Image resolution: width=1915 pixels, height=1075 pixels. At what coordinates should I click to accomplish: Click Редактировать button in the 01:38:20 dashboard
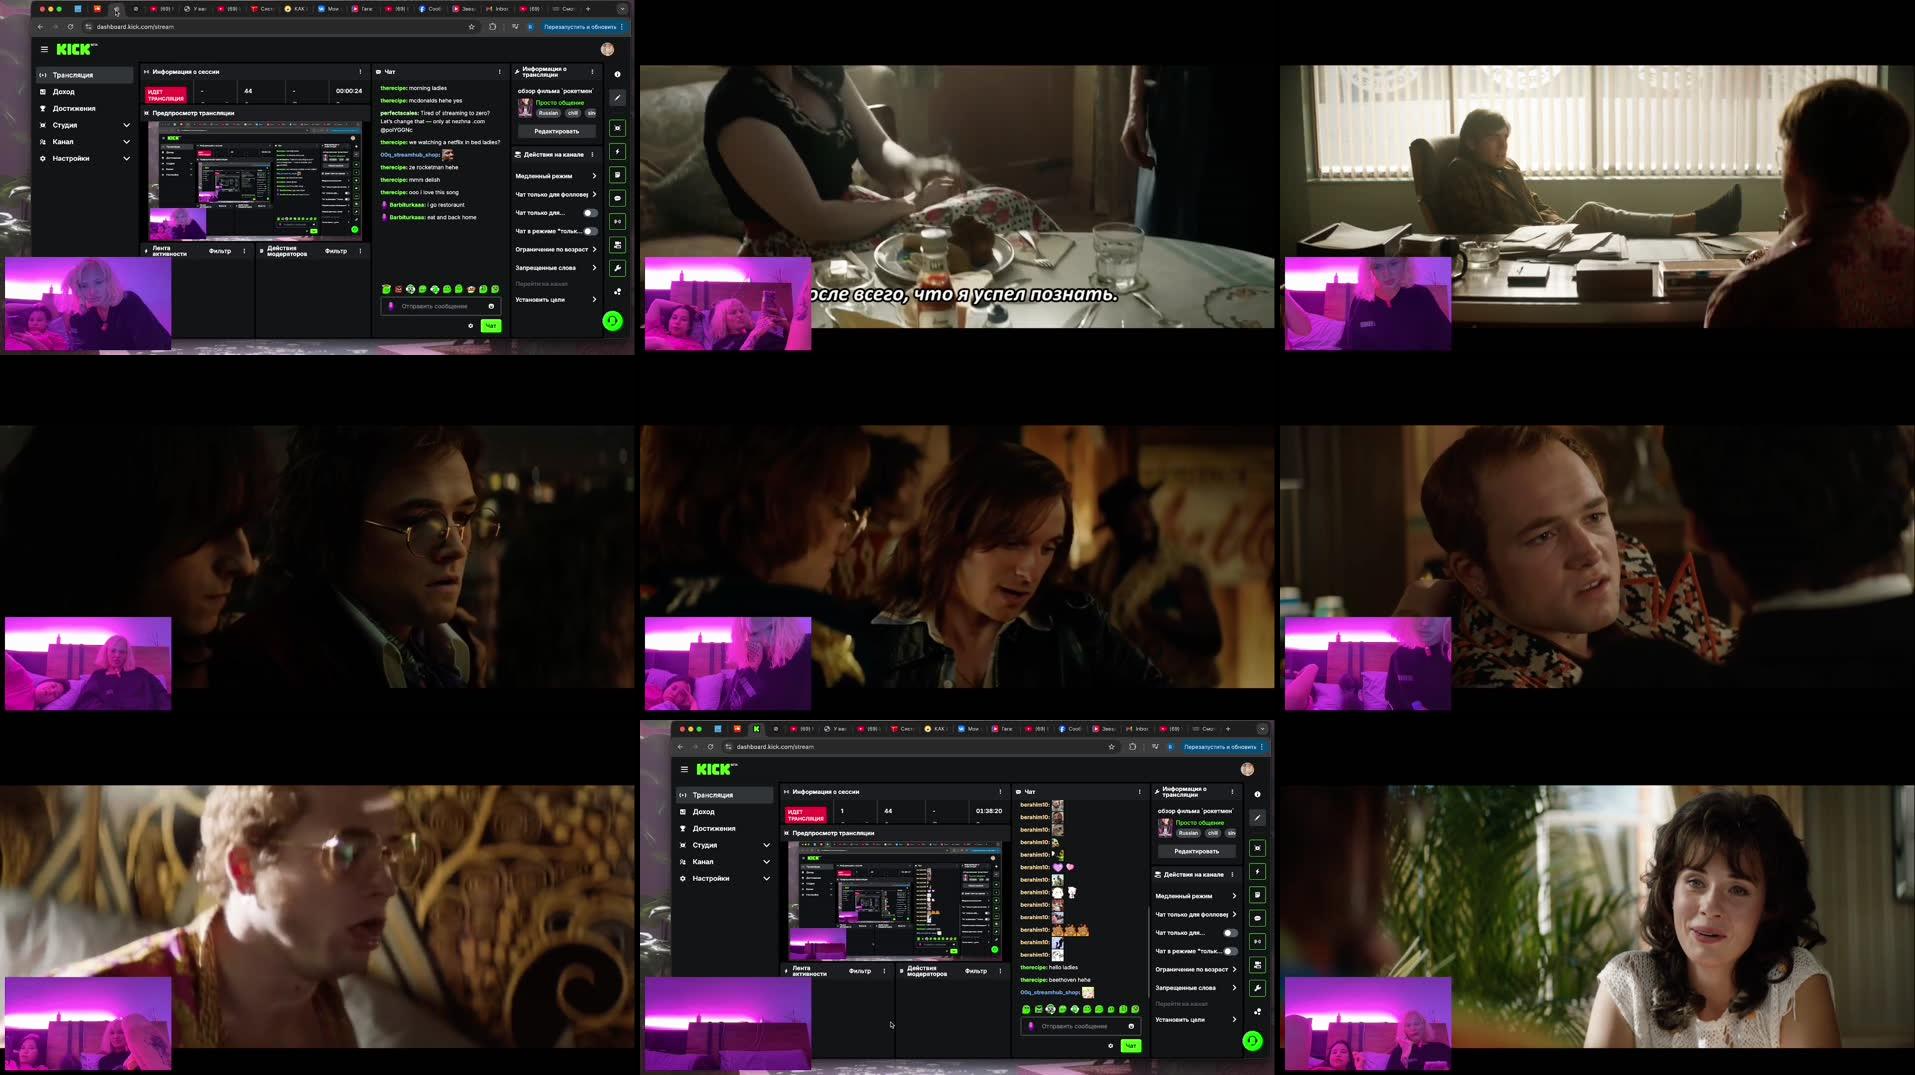(x=1196, y=851)
